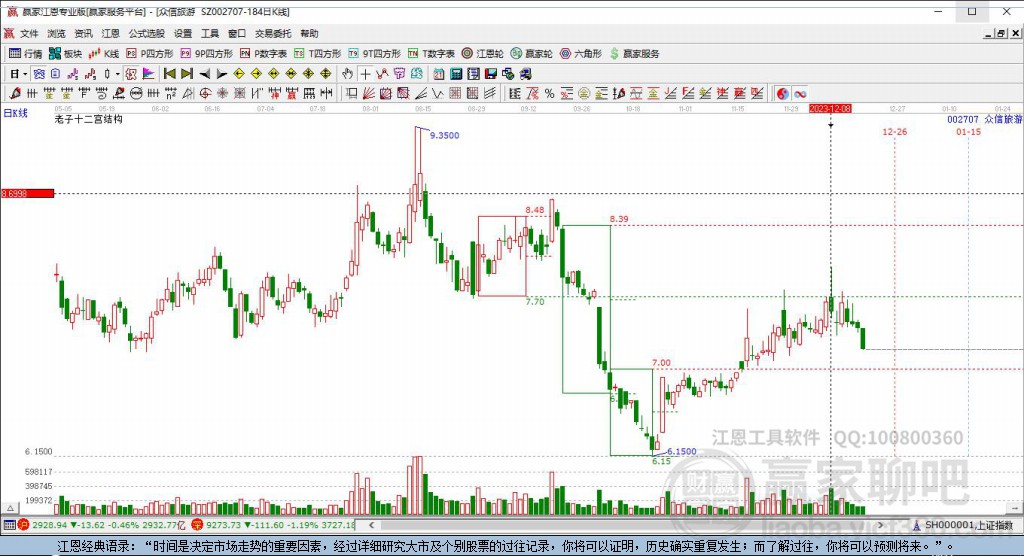The width and height of the screenshot is (1024, 556).
Task: Open the 浏览 menu
Action: [56, 33]
